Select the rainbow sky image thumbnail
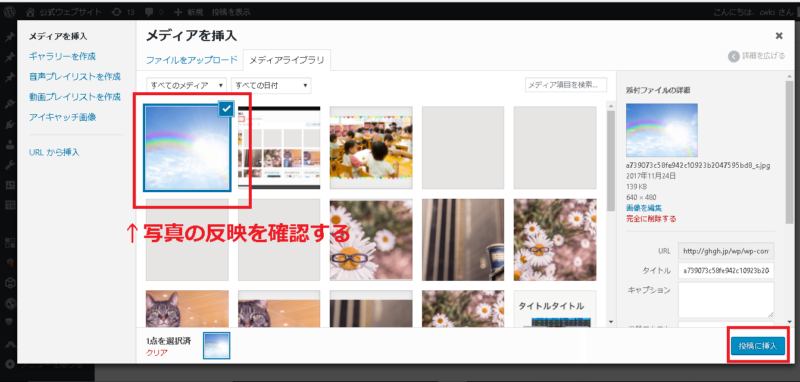The image size is (800, 382). pyautogui.click(x=187, y=148)
